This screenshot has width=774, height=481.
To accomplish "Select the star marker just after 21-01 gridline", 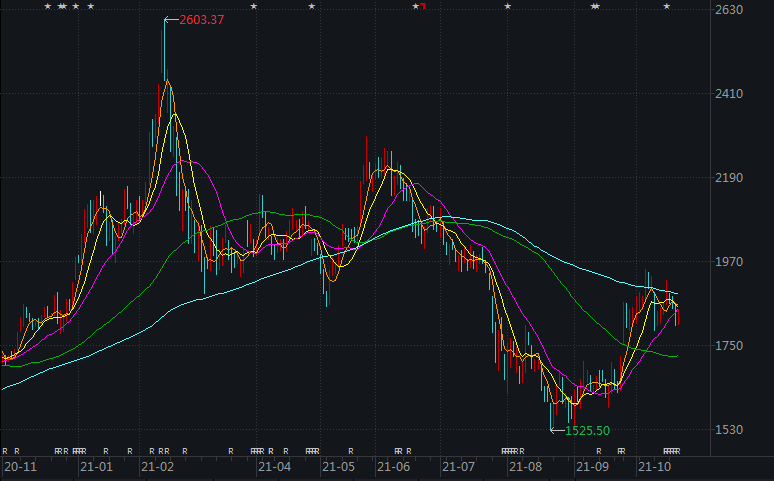I will coord(90,6).
